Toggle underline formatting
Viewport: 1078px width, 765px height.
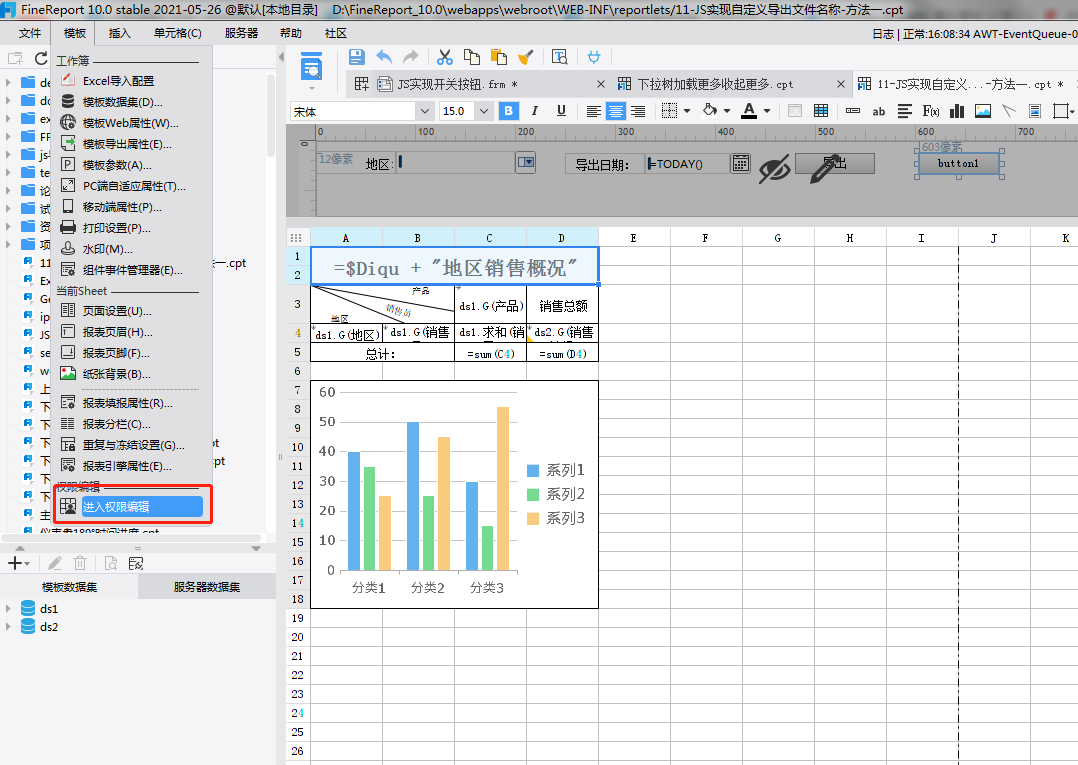[x=561, y=111]
